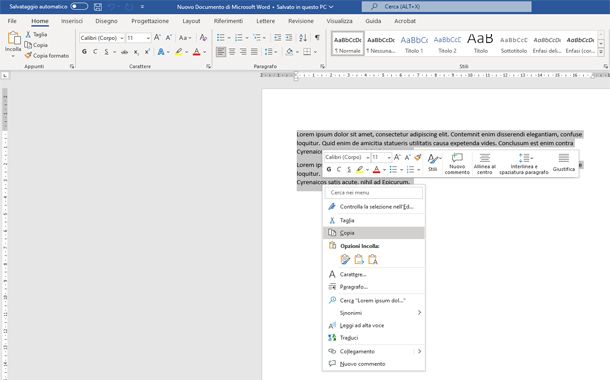
Task: Apply the Titolo 1 style
Action: click(414, 44)
